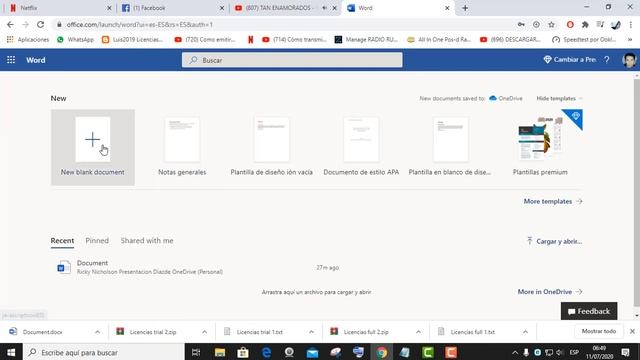This screenshot has height=360, width=640.
Task: Expand Licencias full 2.zip download arrow
Action: [x=418, y=332]
